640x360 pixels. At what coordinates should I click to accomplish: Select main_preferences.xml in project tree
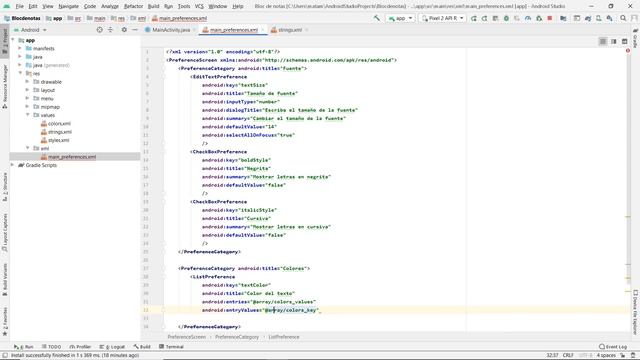click(x=72, y=157)
